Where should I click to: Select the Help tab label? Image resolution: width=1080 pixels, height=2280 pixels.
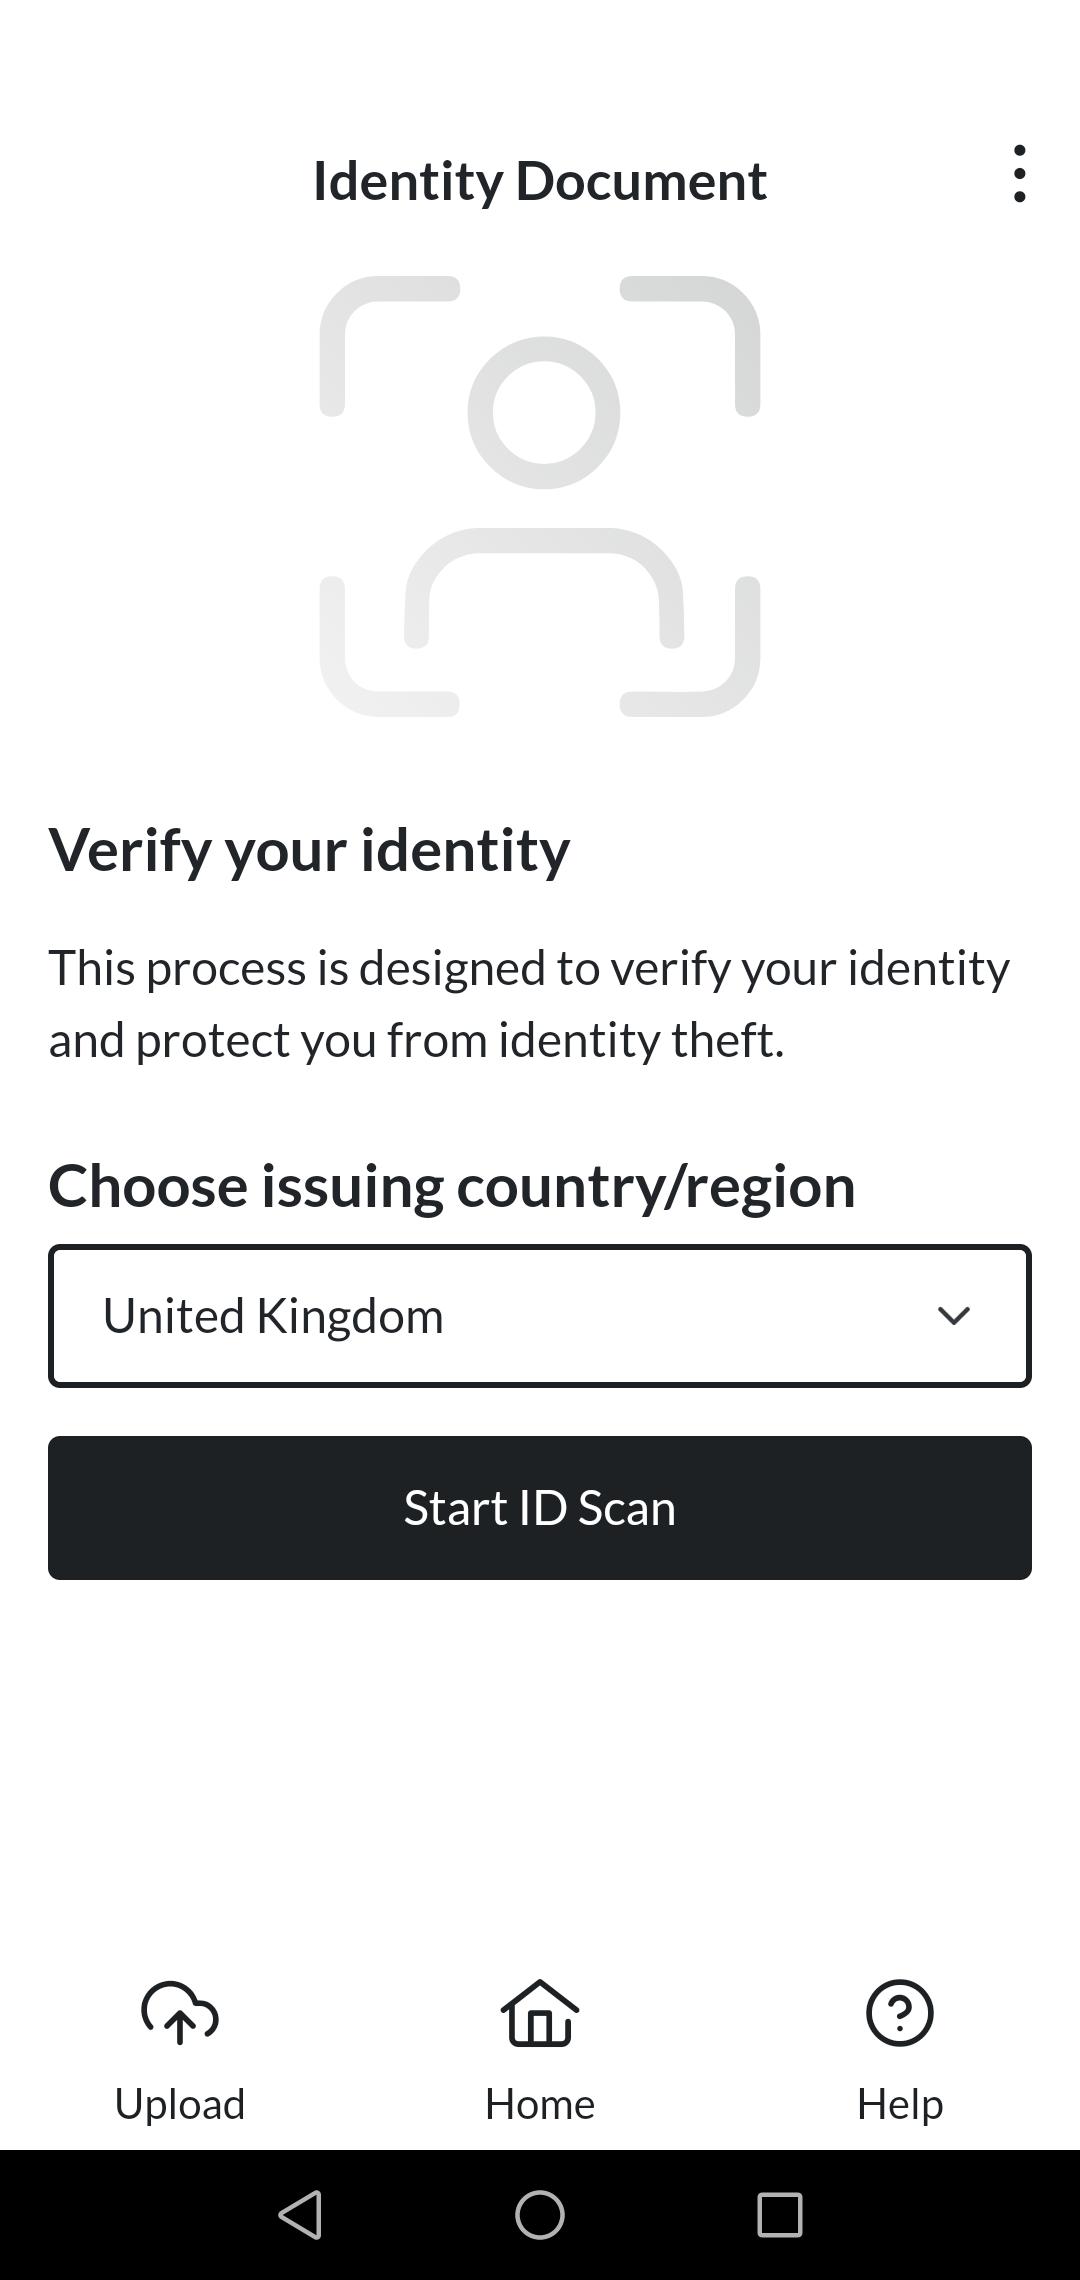(899, 2104)
